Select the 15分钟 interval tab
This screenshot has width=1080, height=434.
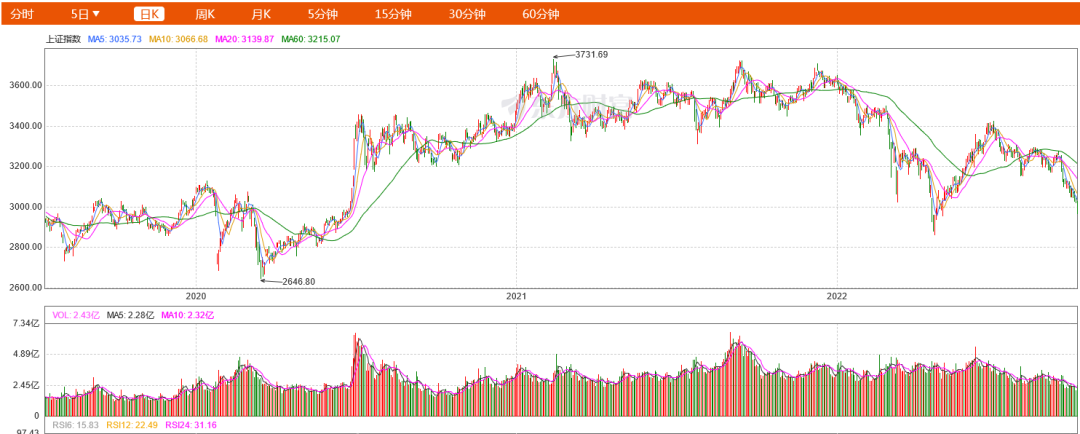[393, 14]
